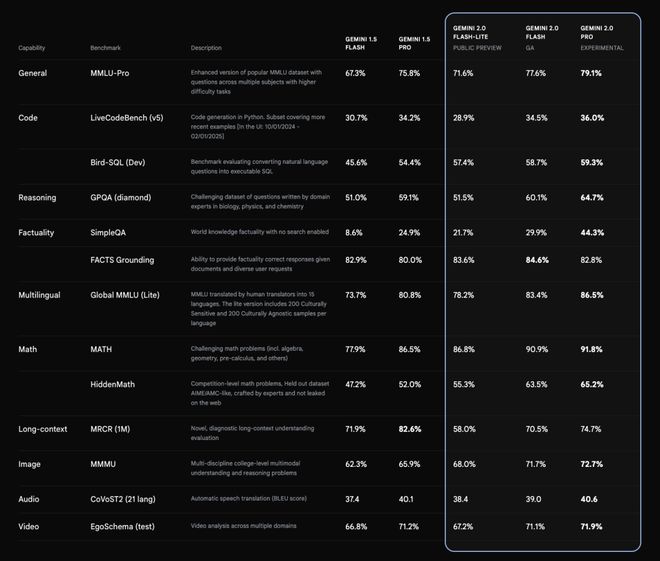Click the Description column header
Viewport: 660px width, 561px height.
click(x=206, y=47)
